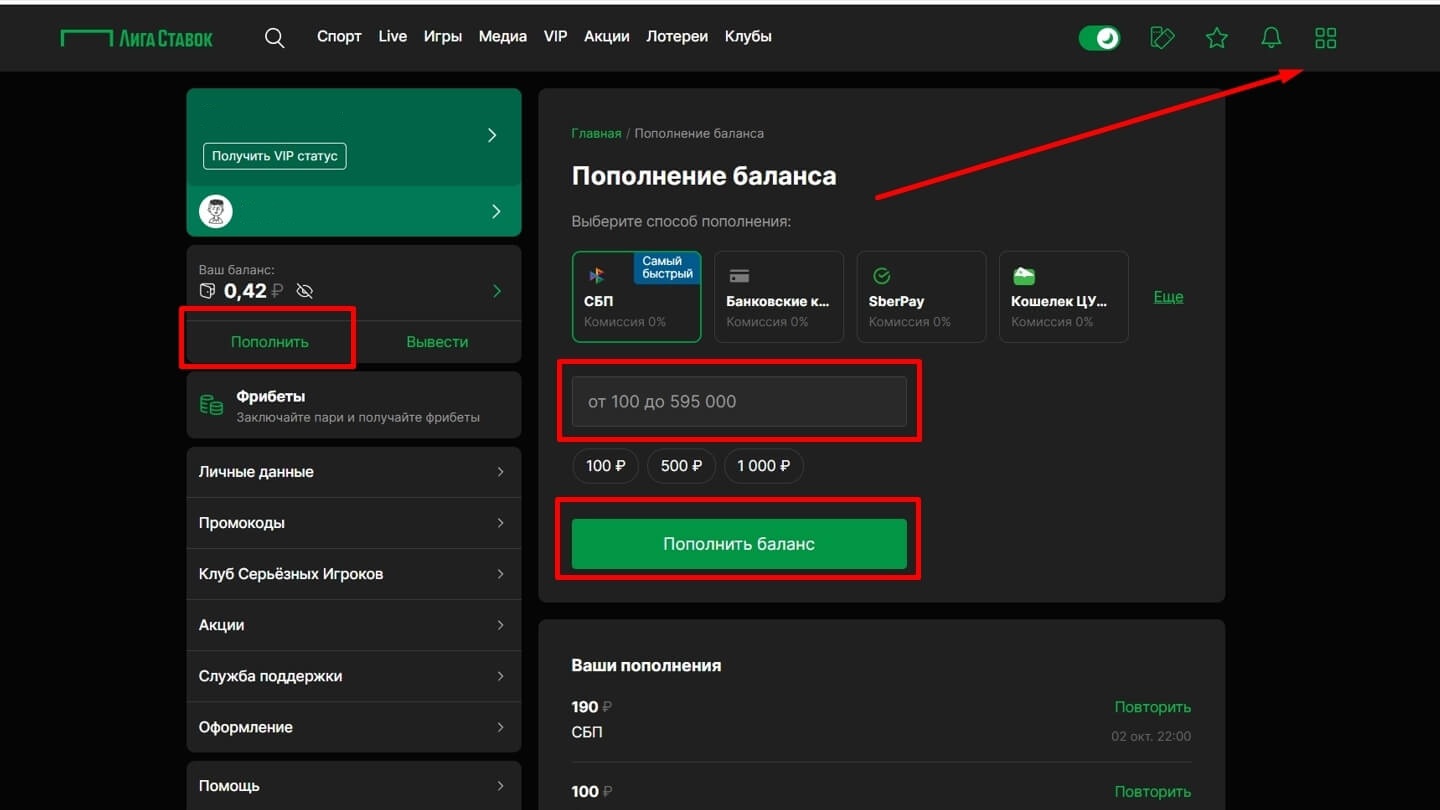Expand the VIP banner chevron
This screenshot has width=1440, height=810.
point(492,135)
